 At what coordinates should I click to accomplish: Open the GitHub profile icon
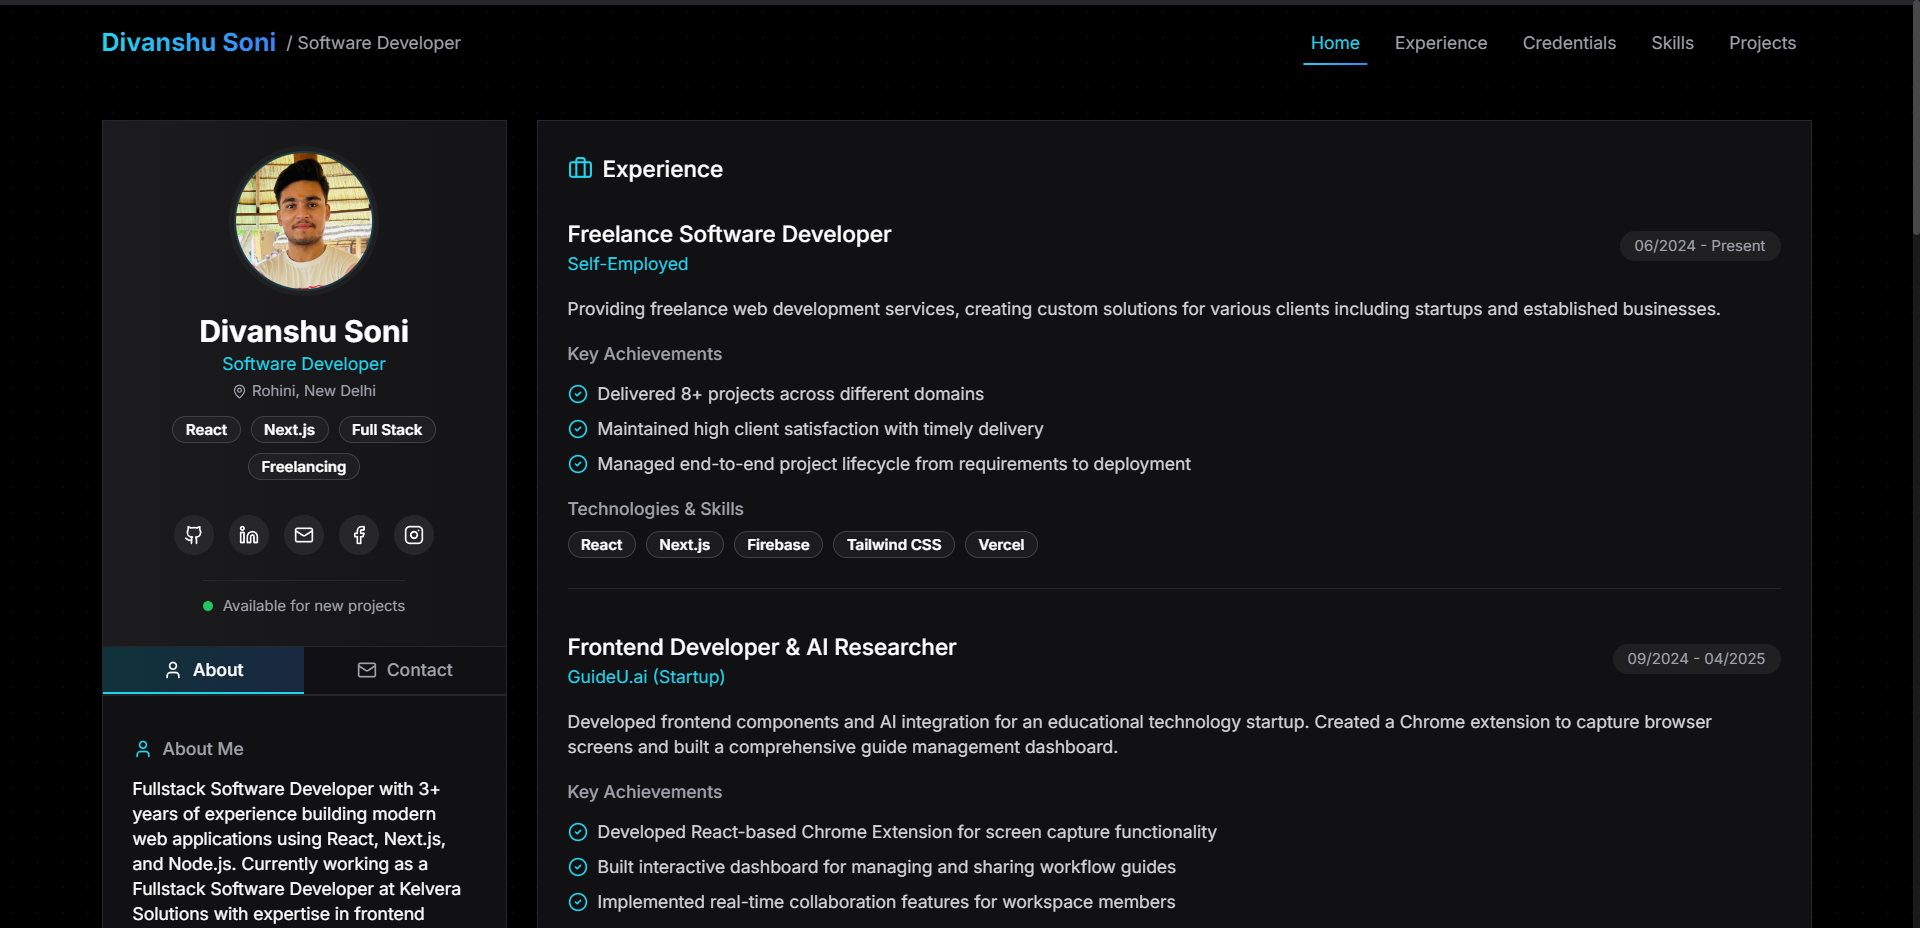(x=194, y=535)
